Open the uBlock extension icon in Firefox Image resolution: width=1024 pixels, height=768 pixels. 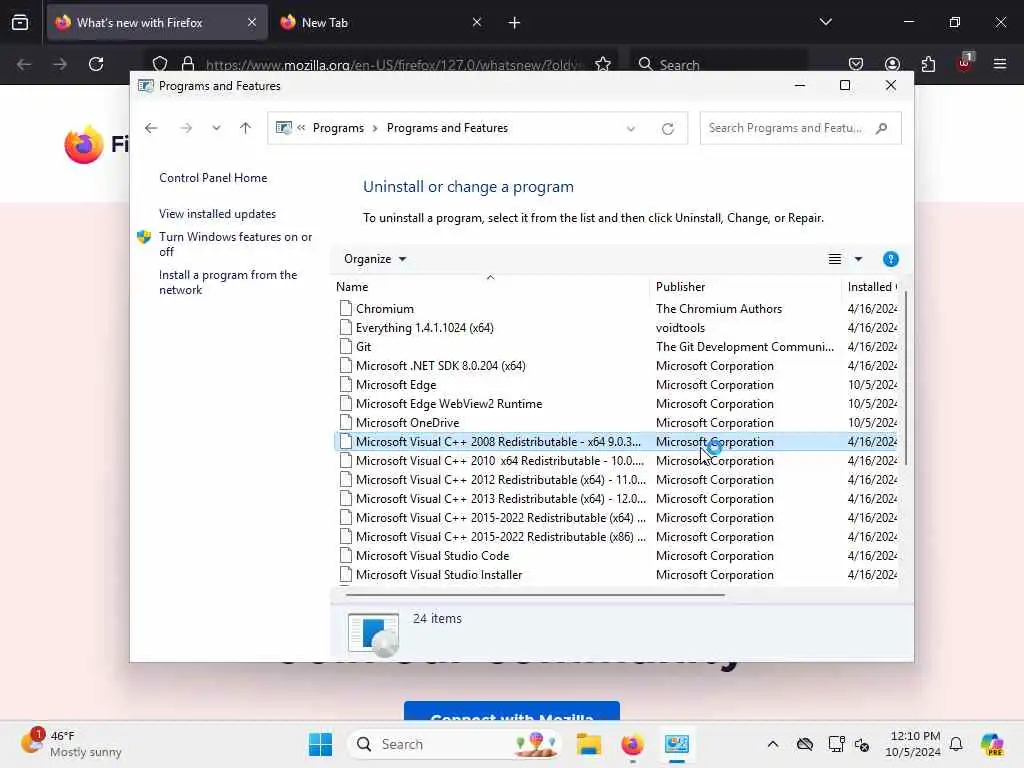tap(965, 63)
